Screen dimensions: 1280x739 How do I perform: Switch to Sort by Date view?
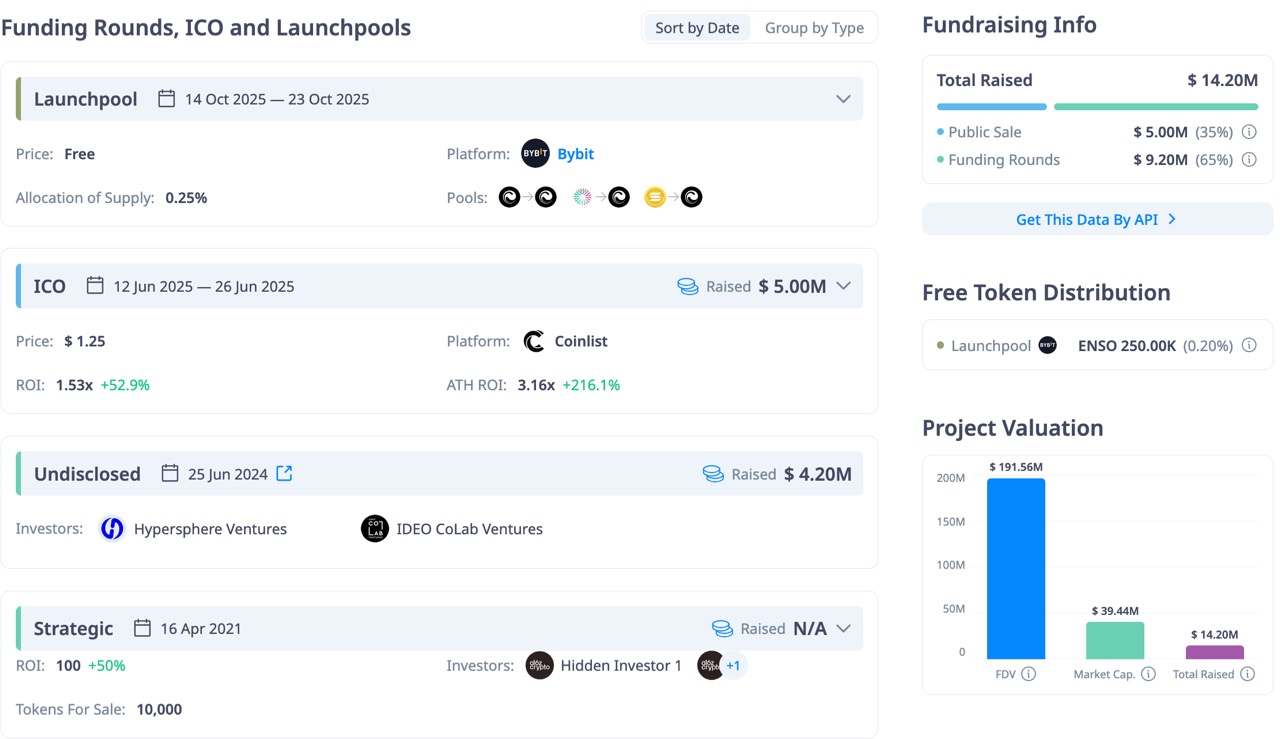click(x=697, y=28)
